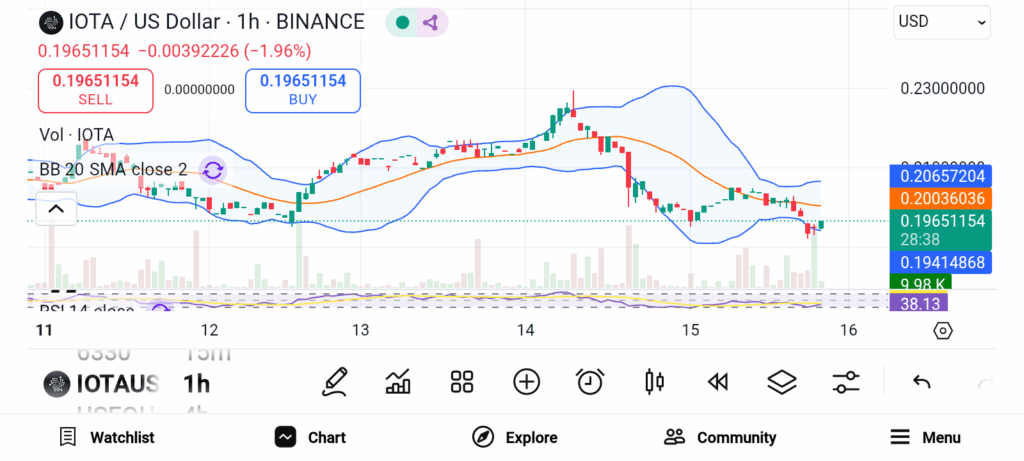Select the pencil drawing tool
The width and height of the screenshot is (1024, 461).
(336, 381)
